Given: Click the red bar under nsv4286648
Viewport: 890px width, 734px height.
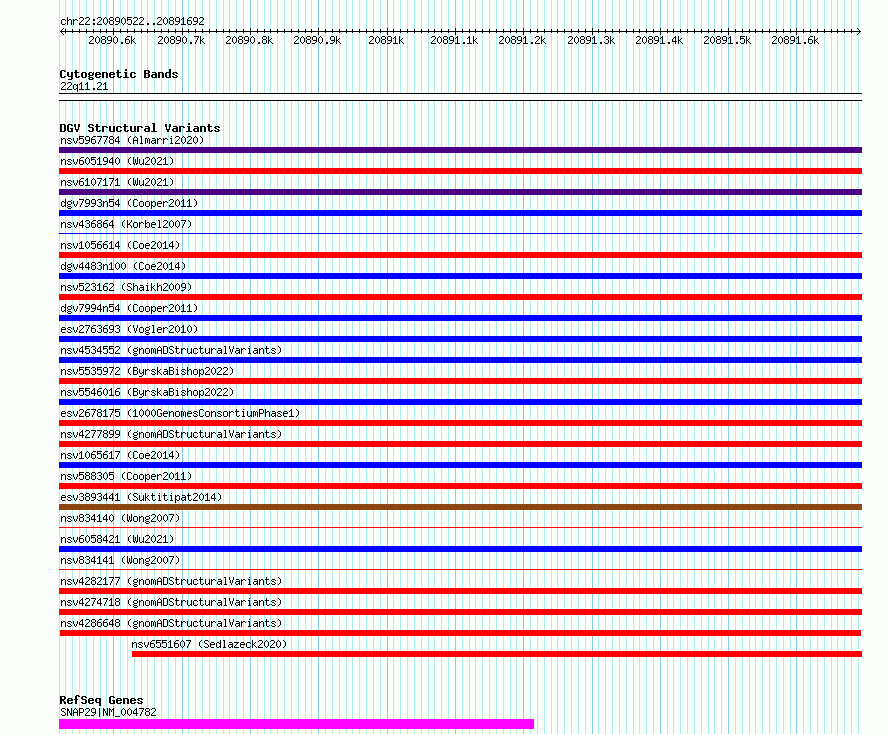Looking at the screenshot, I should (x=460, y=633).
